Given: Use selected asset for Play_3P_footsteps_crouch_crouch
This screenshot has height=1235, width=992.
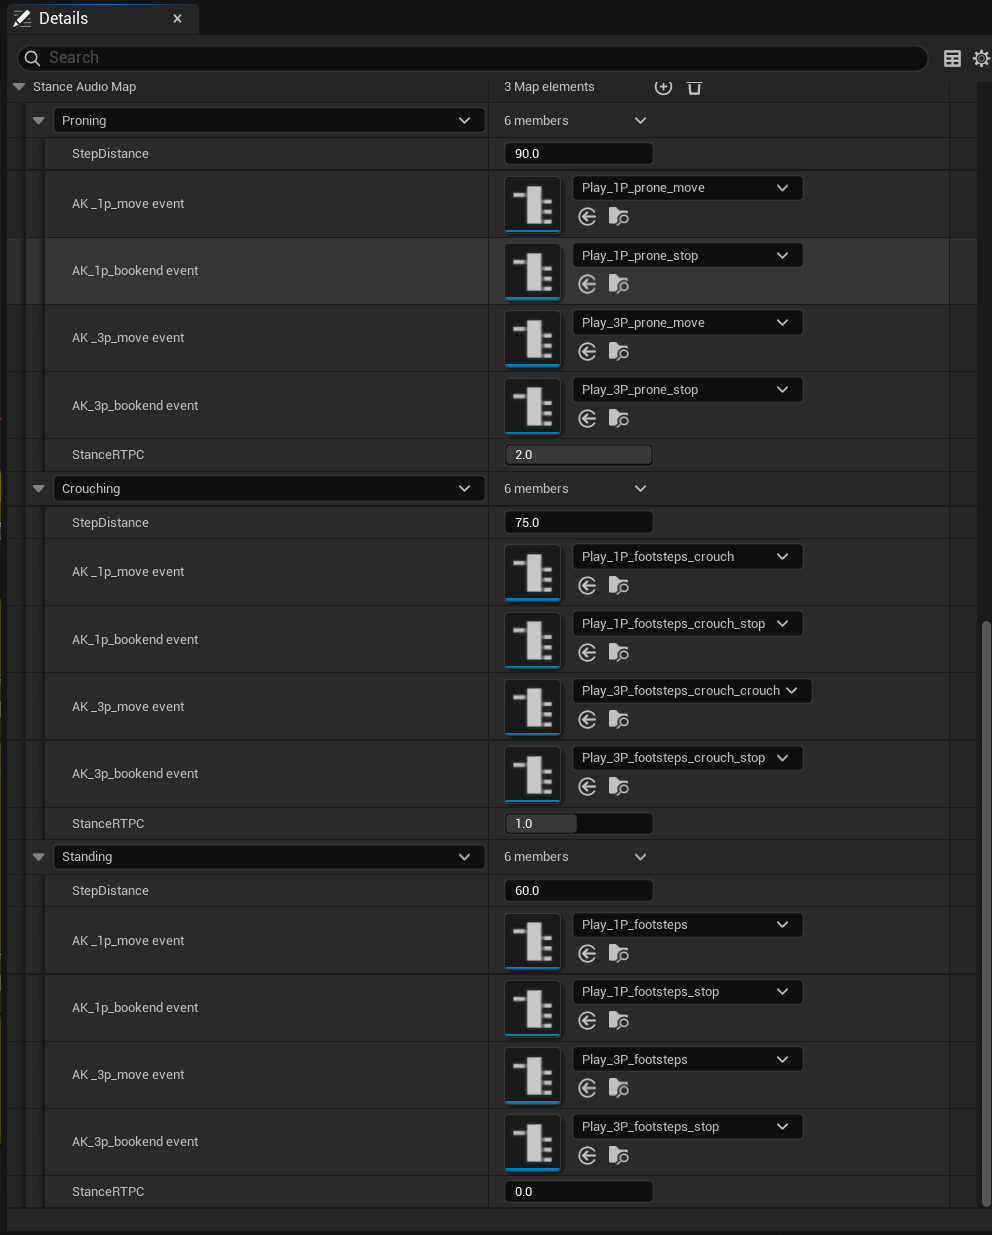Looking at the screenshot, I should pos(587,720).
